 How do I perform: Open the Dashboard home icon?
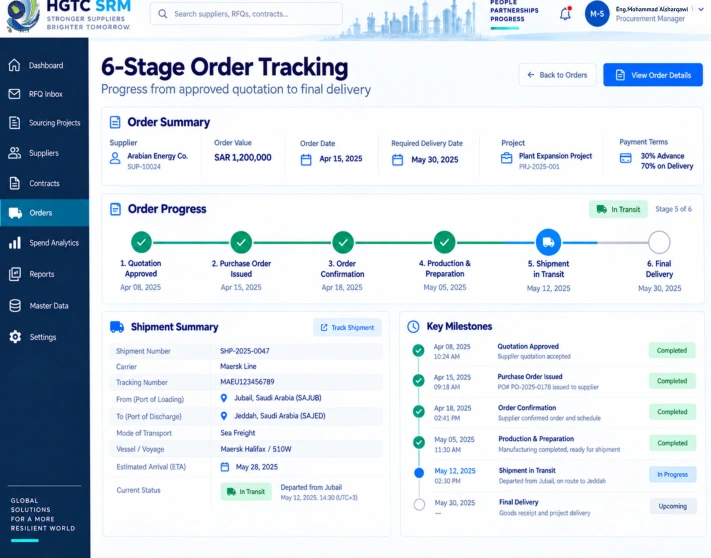tap(15, 65)
